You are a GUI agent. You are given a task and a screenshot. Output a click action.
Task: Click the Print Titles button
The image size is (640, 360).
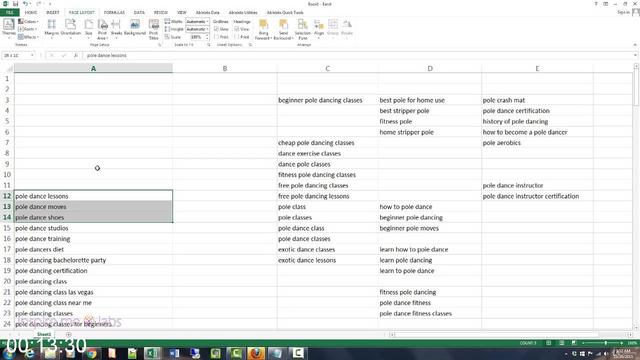click(x=153, y=29)
